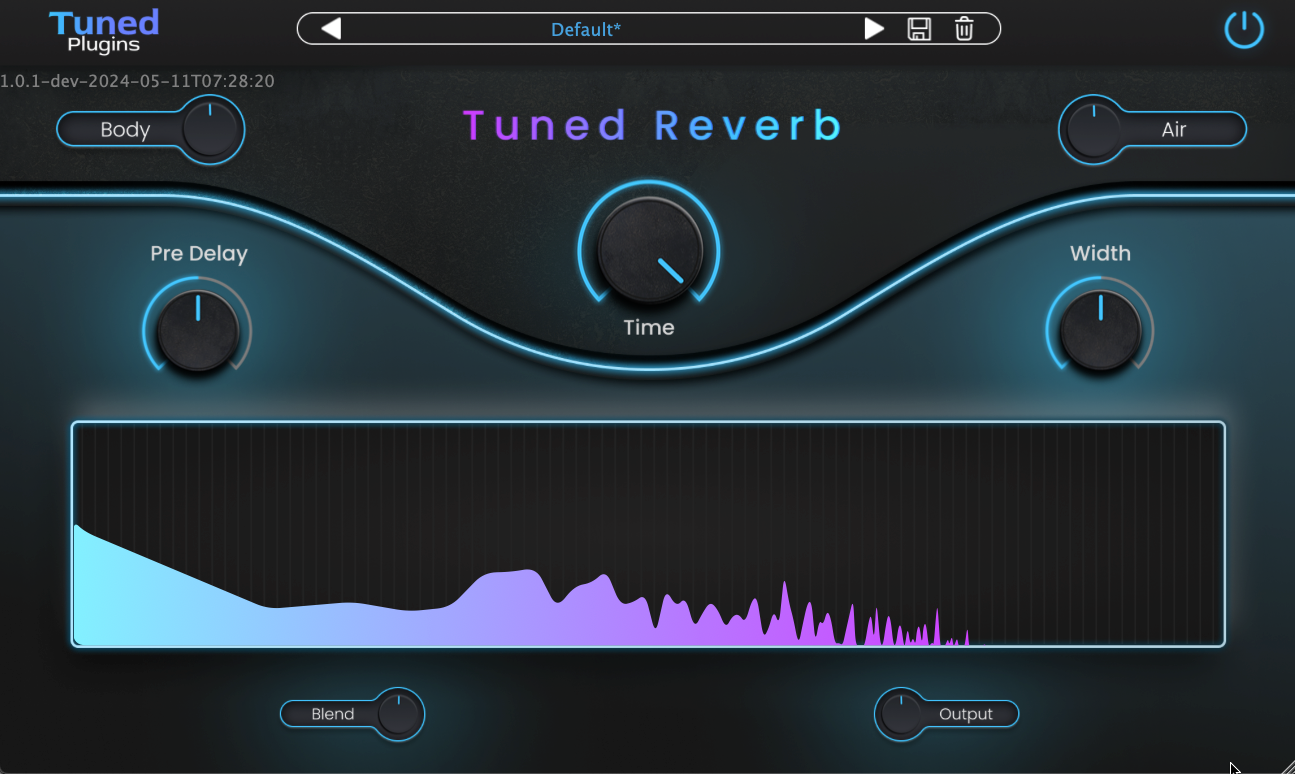Click the Body label text

125,130
